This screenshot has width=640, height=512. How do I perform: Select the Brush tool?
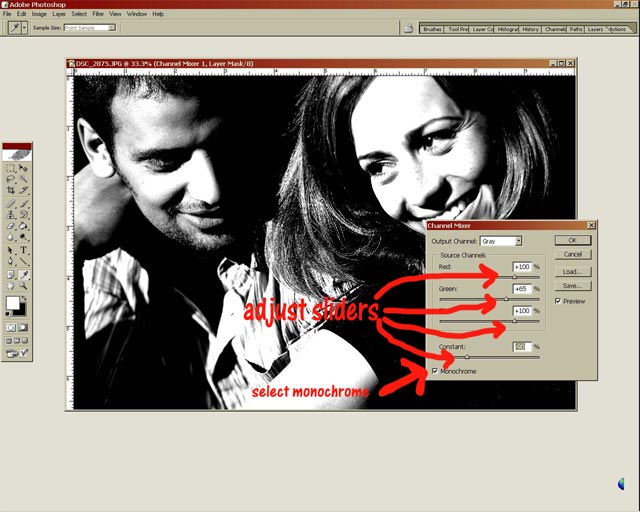[24, 204]
